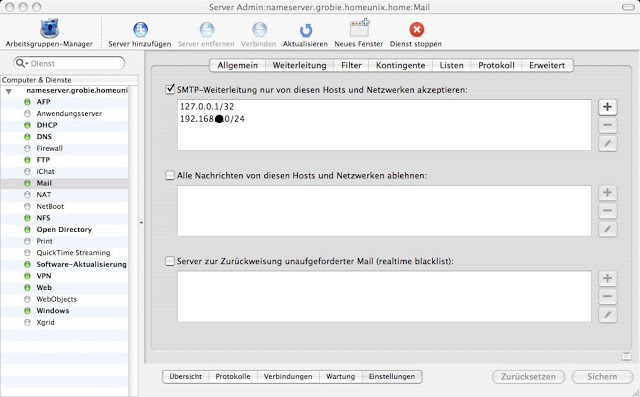Click the Server entfernen toolbar icon
This screenshot has width=640, height=397.
tap(207, 29)
